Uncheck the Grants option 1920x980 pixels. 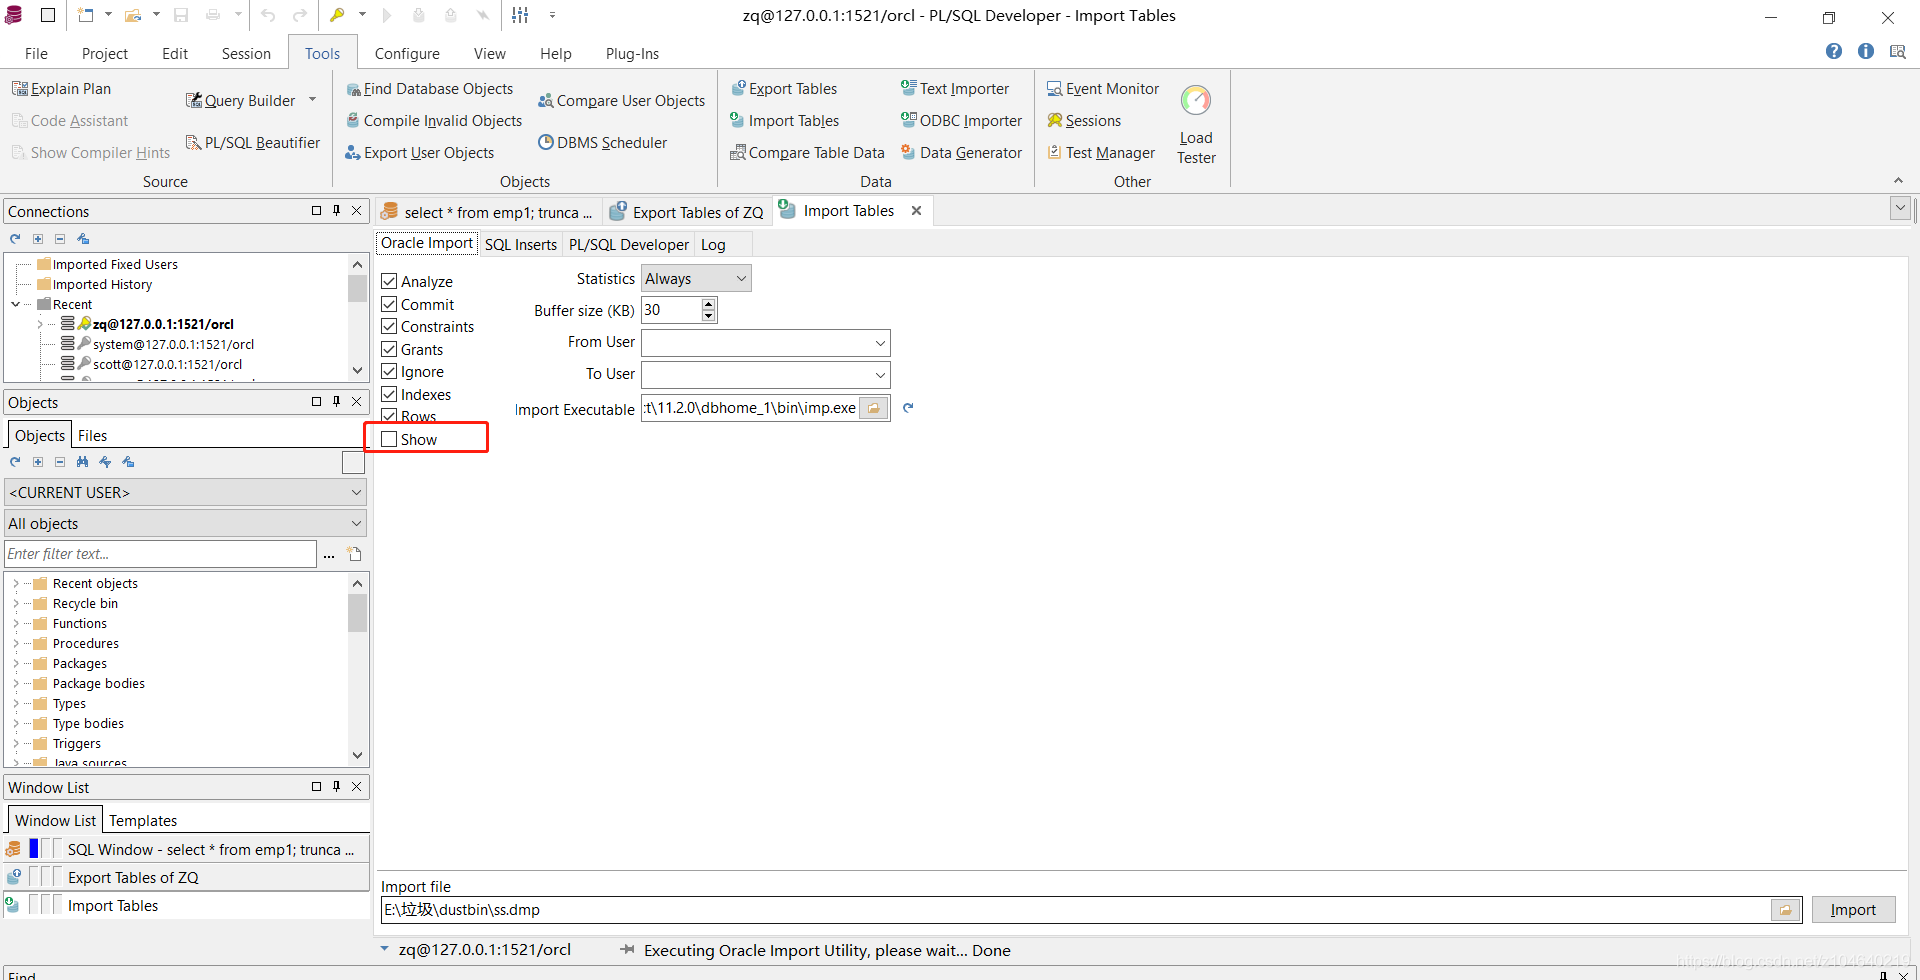point(389,349)
